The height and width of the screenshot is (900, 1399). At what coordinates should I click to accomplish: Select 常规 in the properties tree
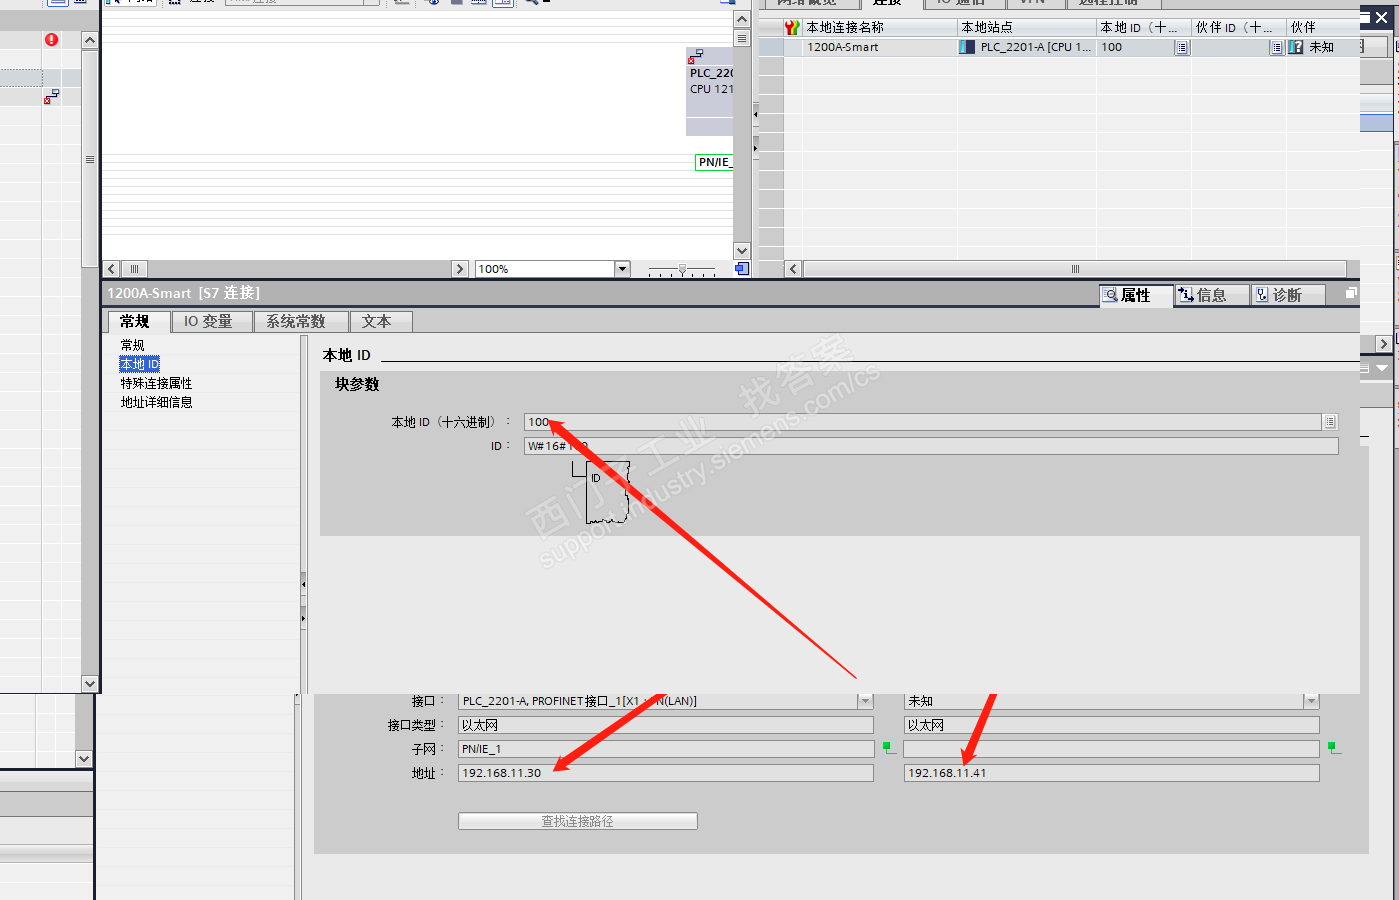[133, 345]
